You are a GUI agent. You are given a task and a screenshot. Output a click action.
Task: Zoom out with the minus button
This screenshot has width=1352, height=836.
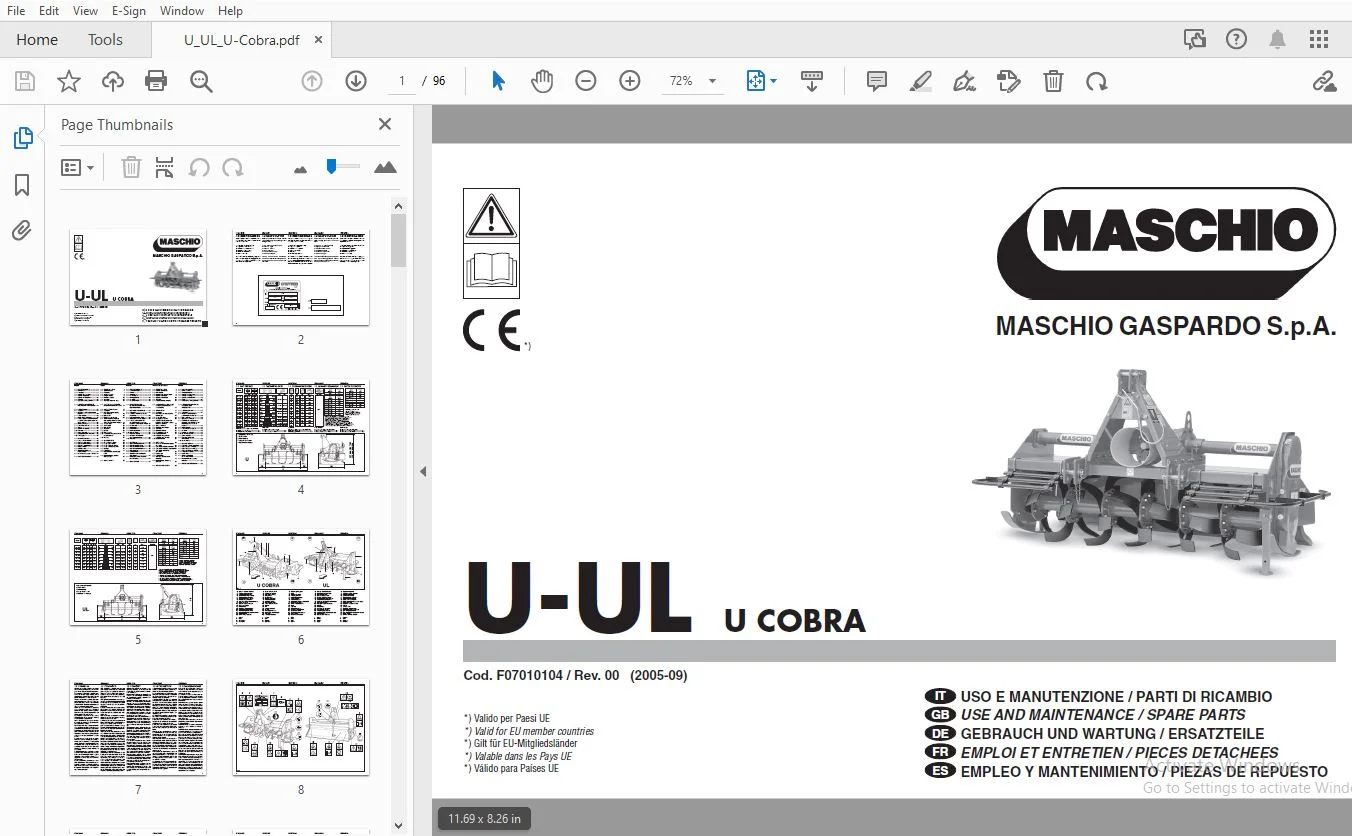pyautogui.click(x=586, y=81)
